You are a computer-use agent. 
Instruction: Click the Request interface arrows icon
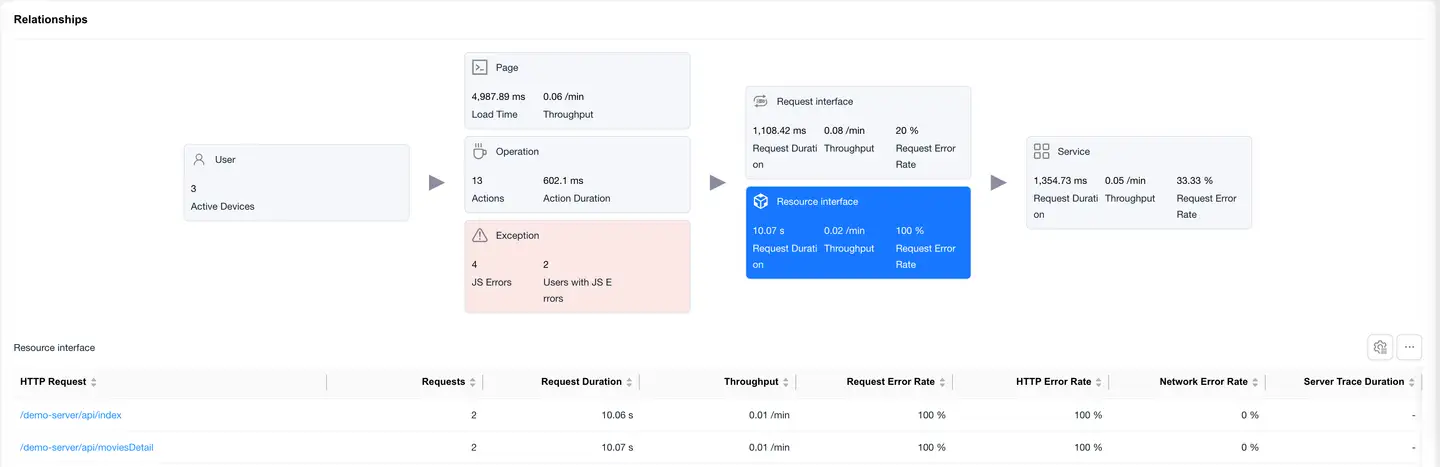click(760, 101)
